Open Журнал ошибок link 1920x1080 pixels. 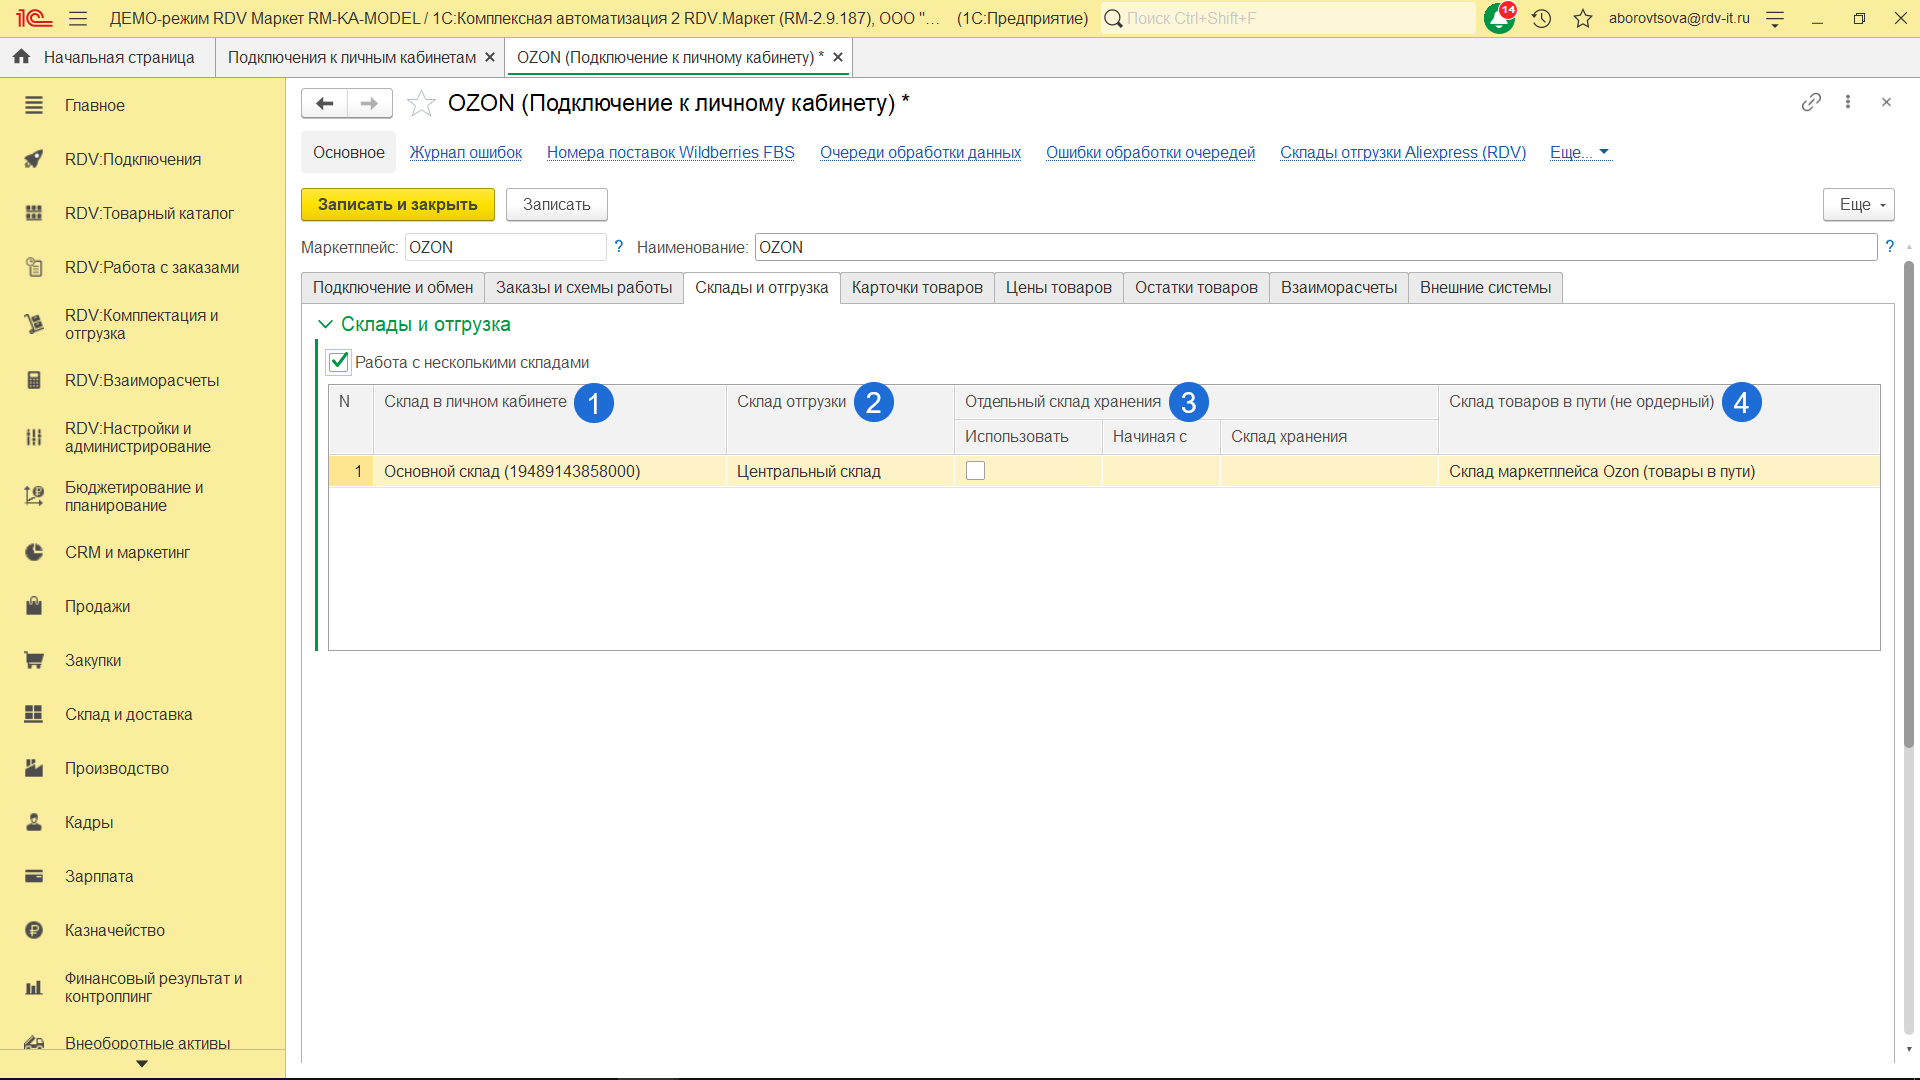click(x=465, y=152)
